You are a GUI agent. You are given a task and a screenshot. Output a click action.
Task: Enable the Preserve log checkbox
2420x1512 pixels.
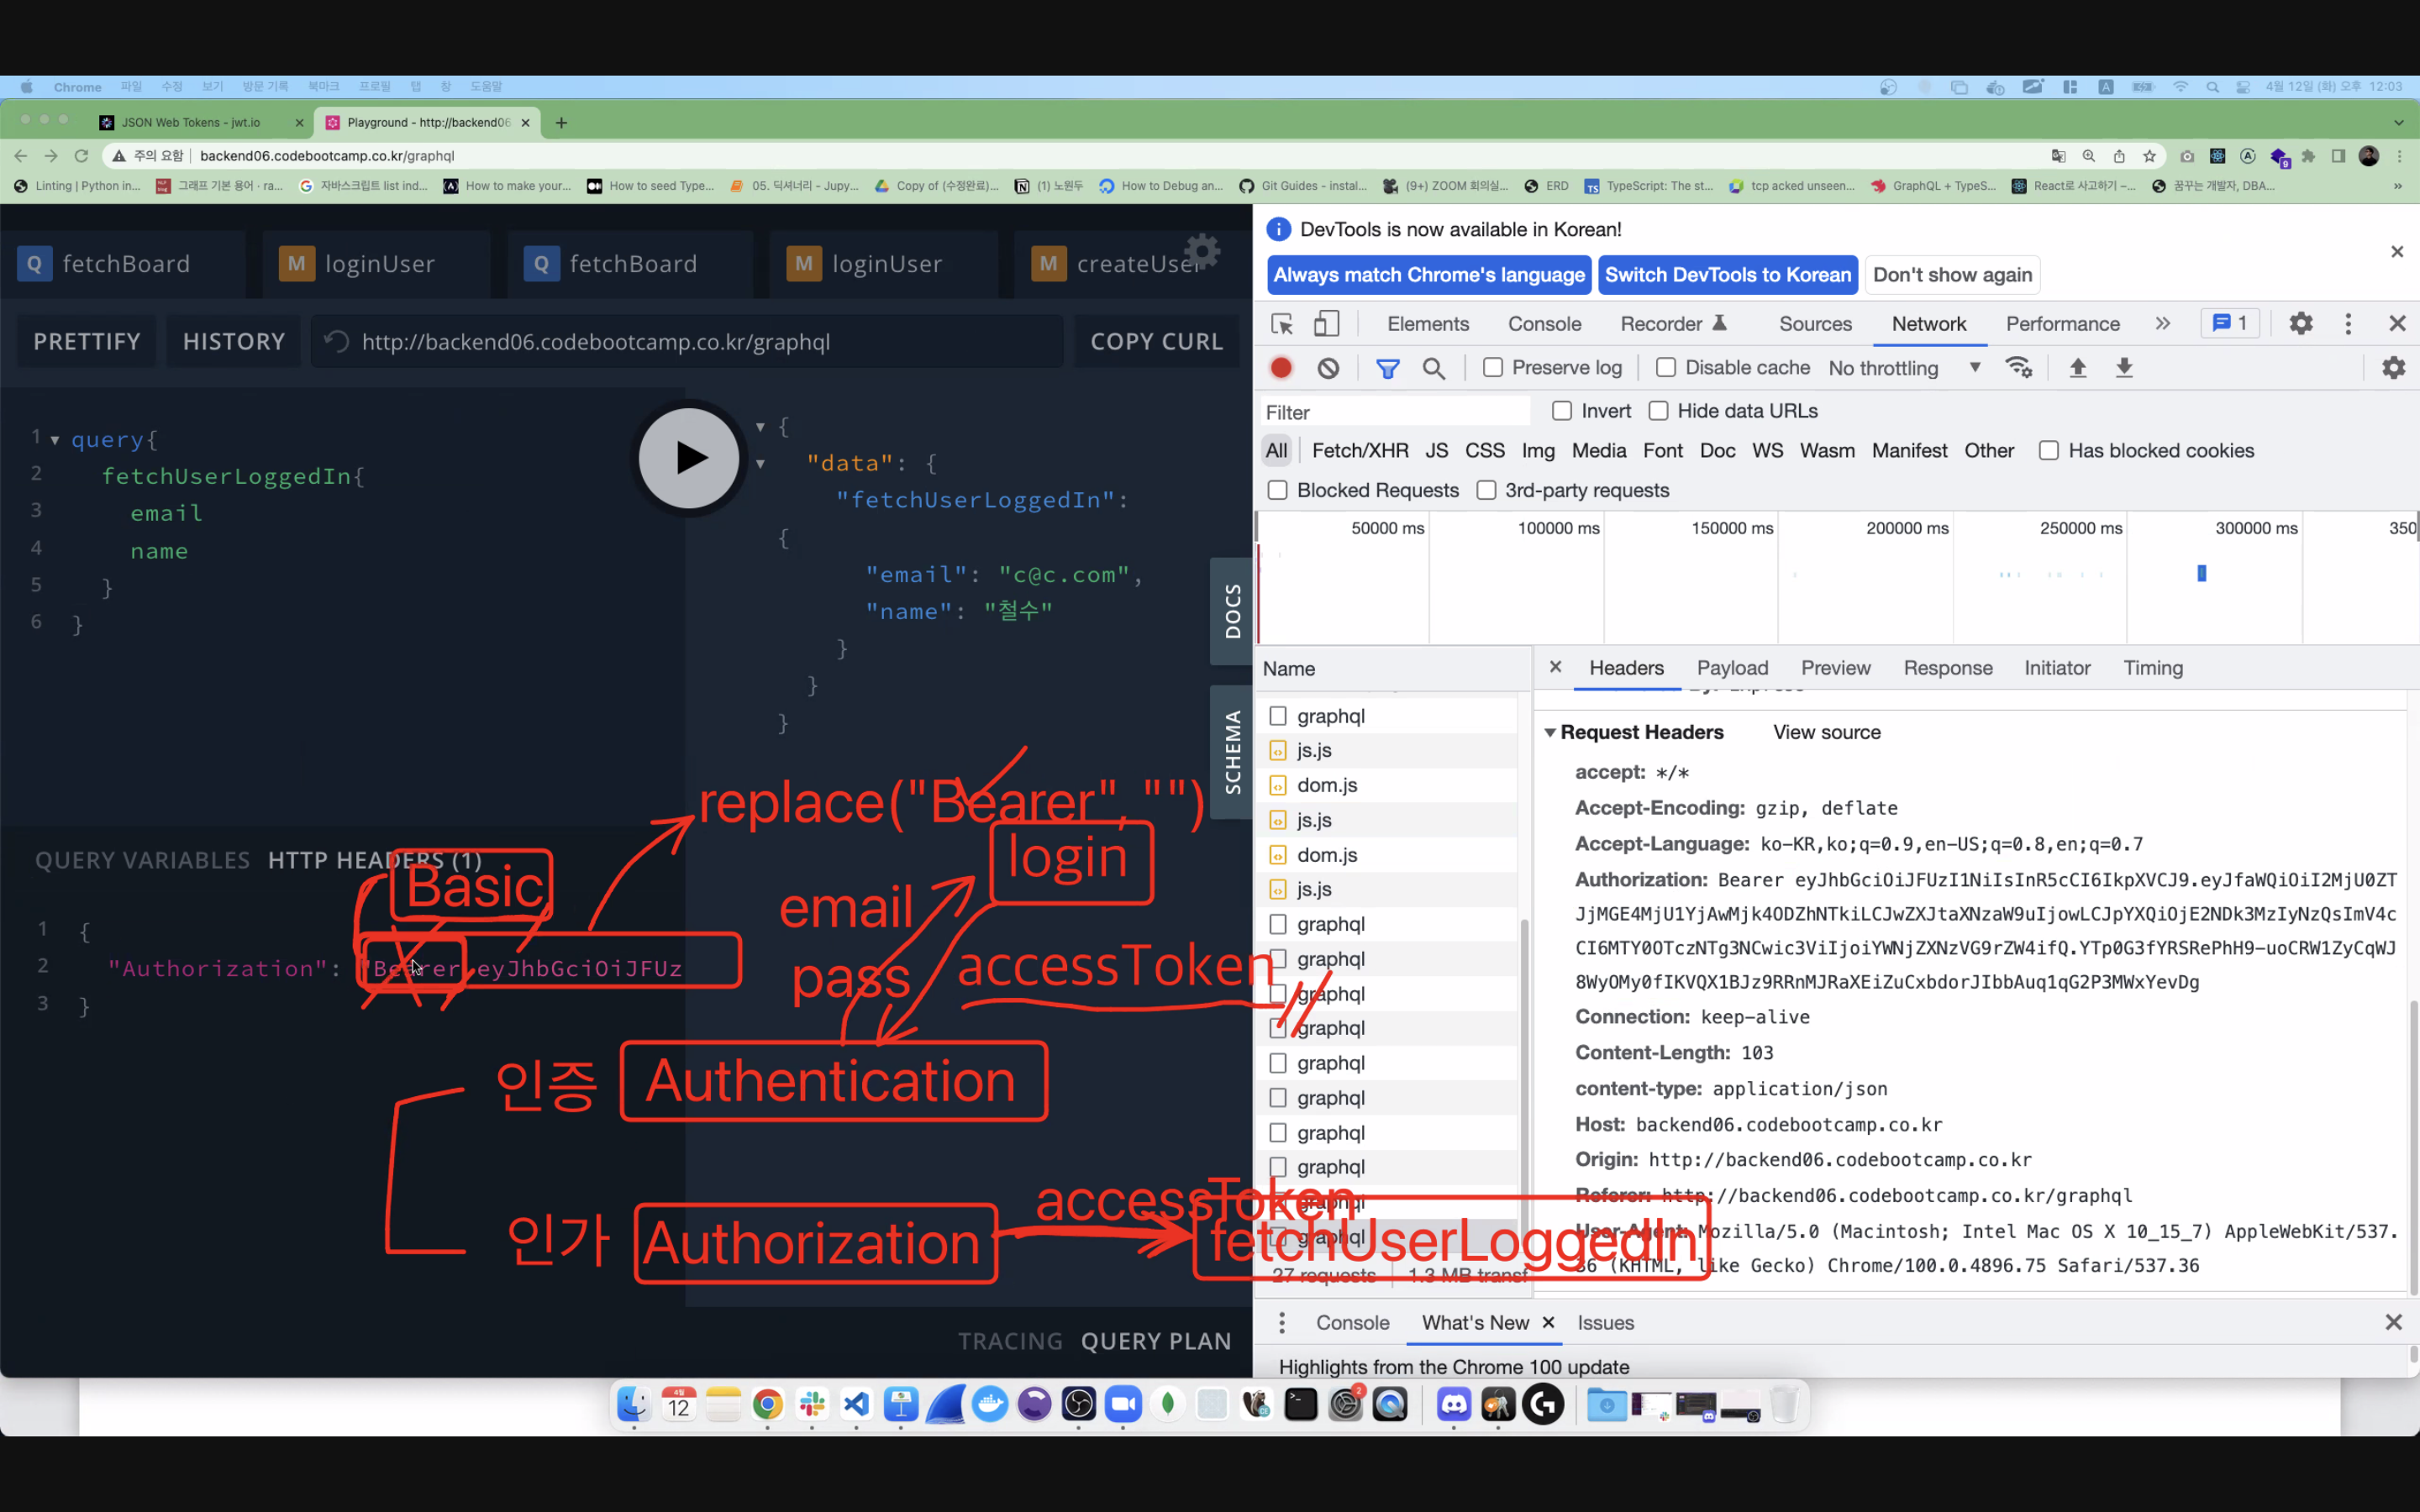1493,368
